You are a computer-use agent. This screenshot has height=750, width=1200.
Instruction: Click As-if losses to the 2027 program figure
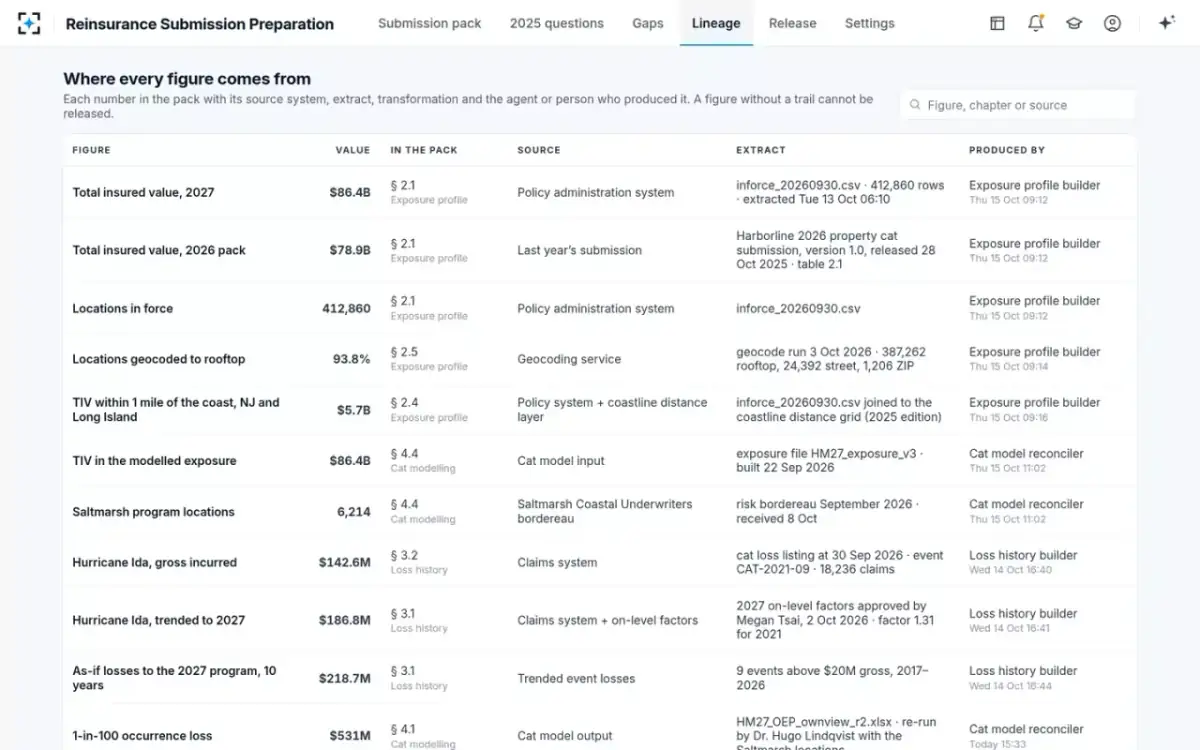(174, 678)
